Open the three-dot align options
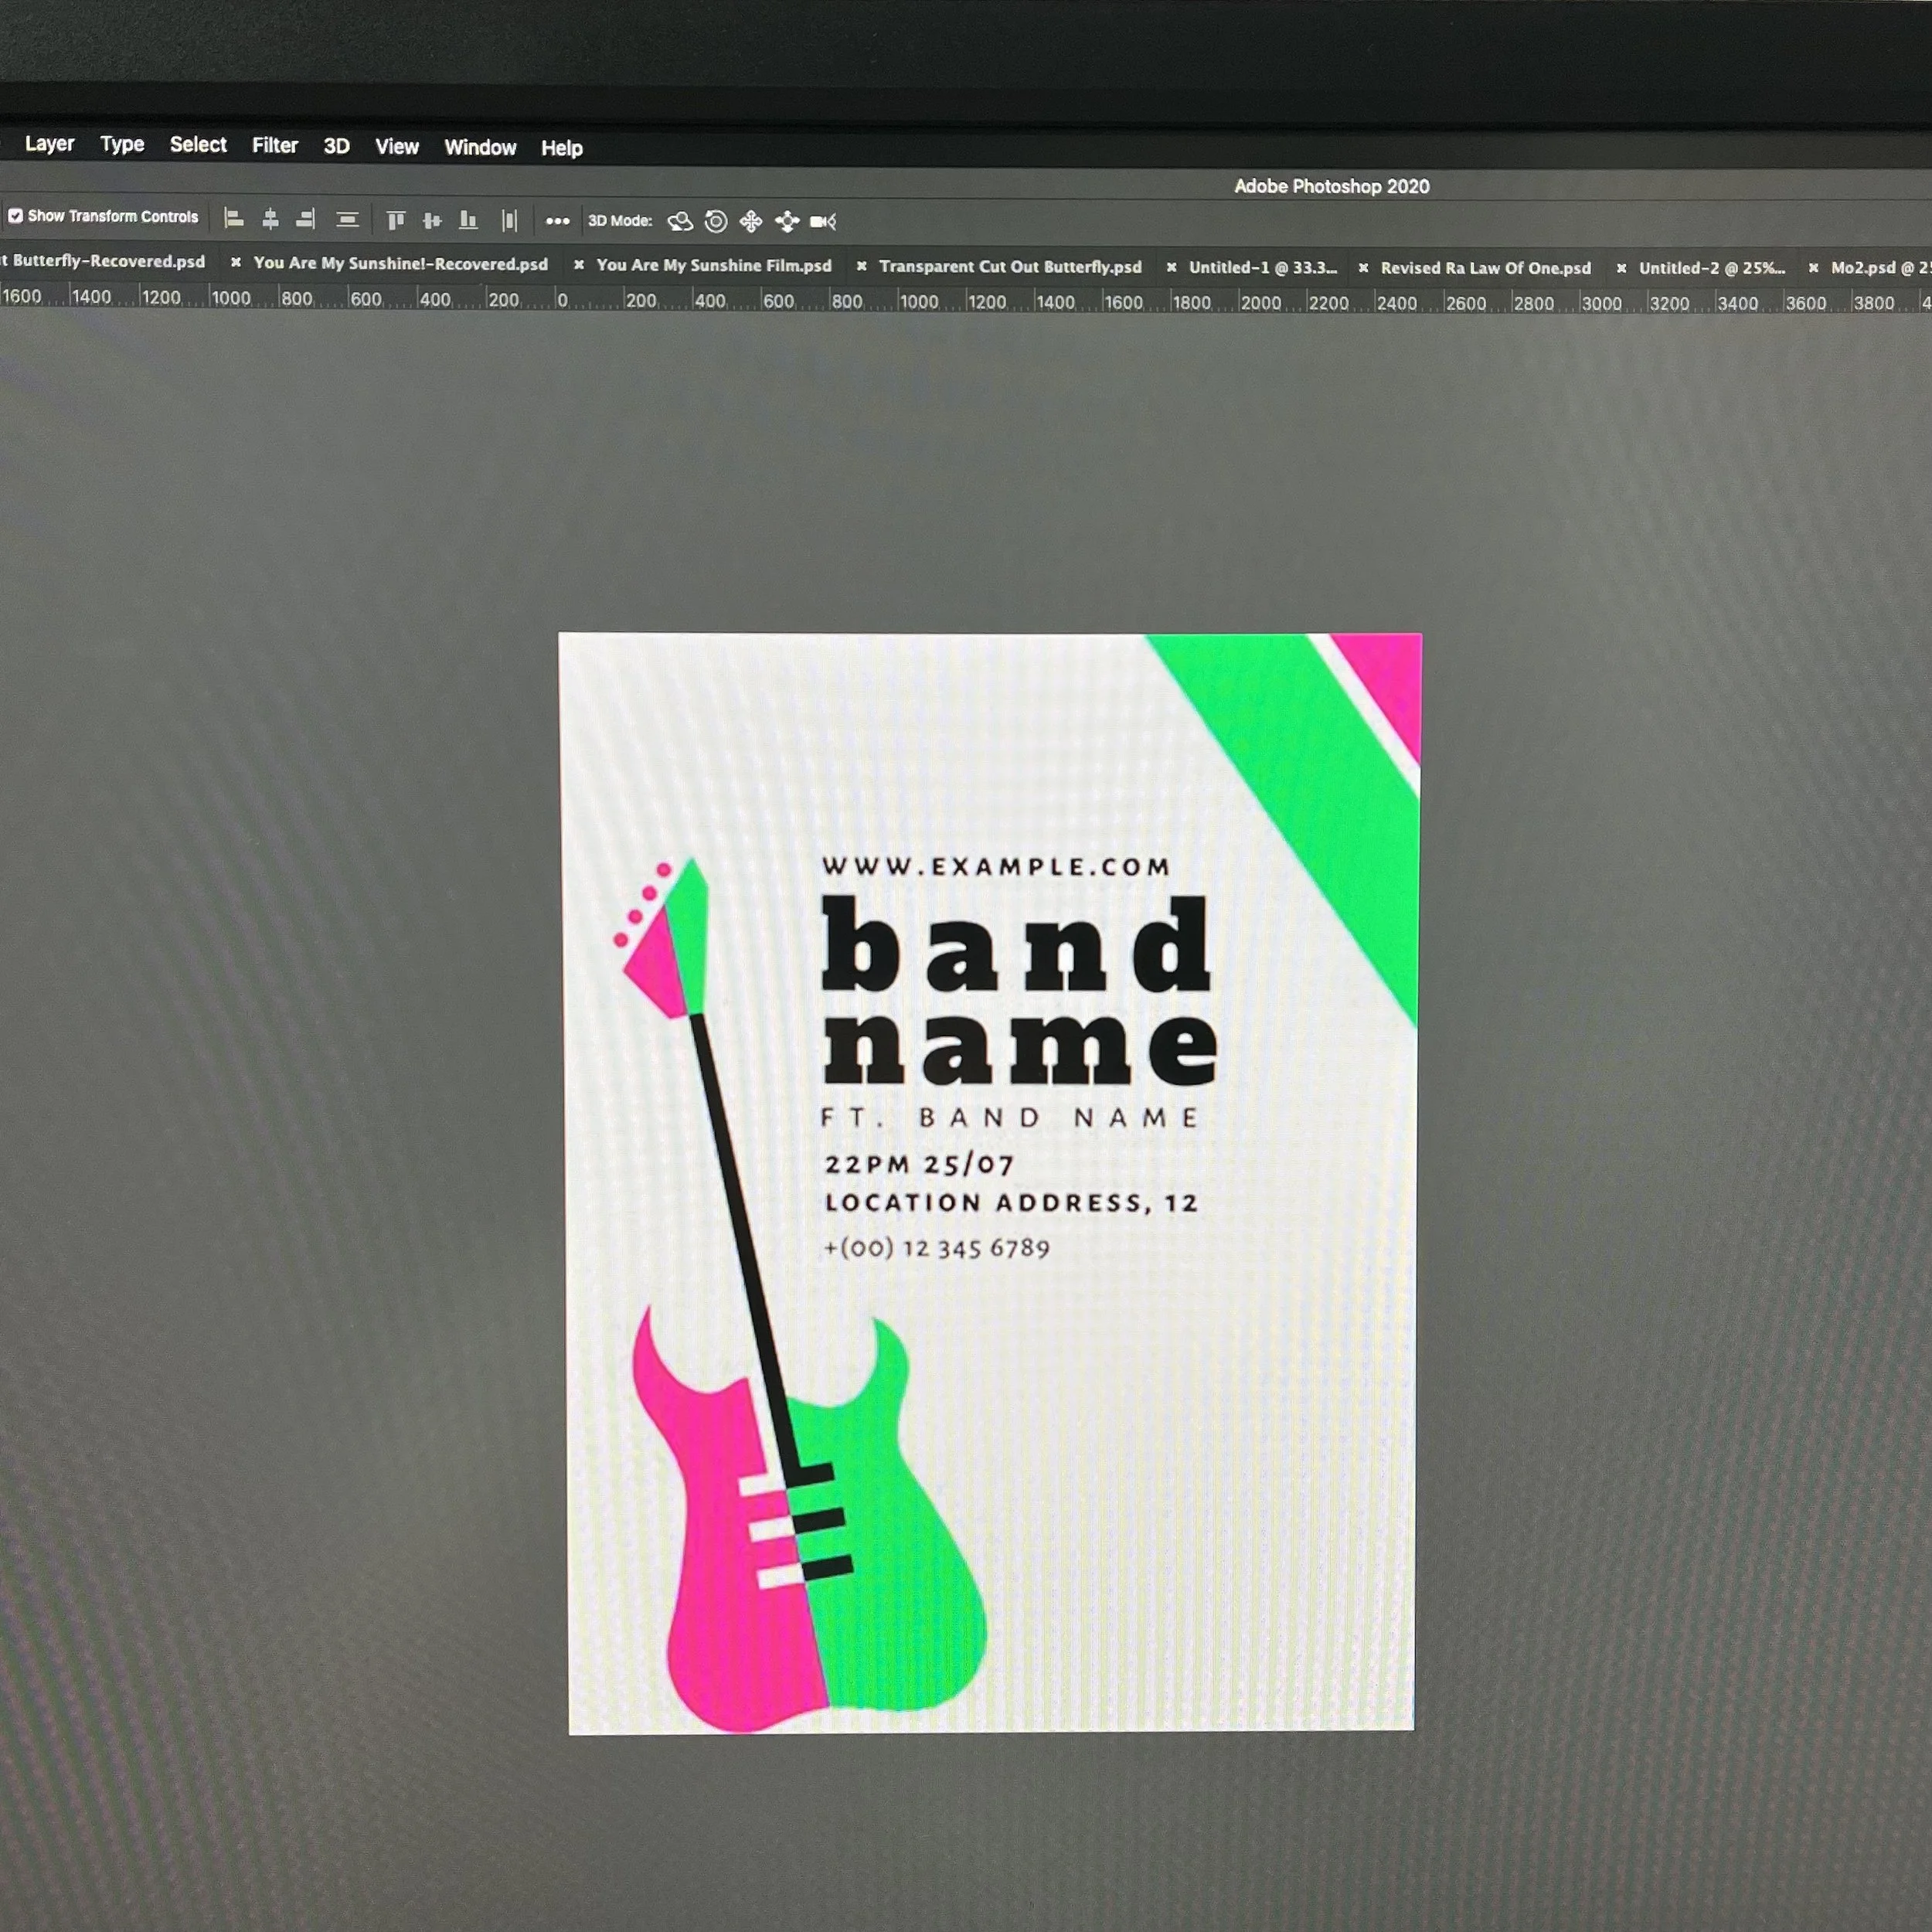 (557, 221)
